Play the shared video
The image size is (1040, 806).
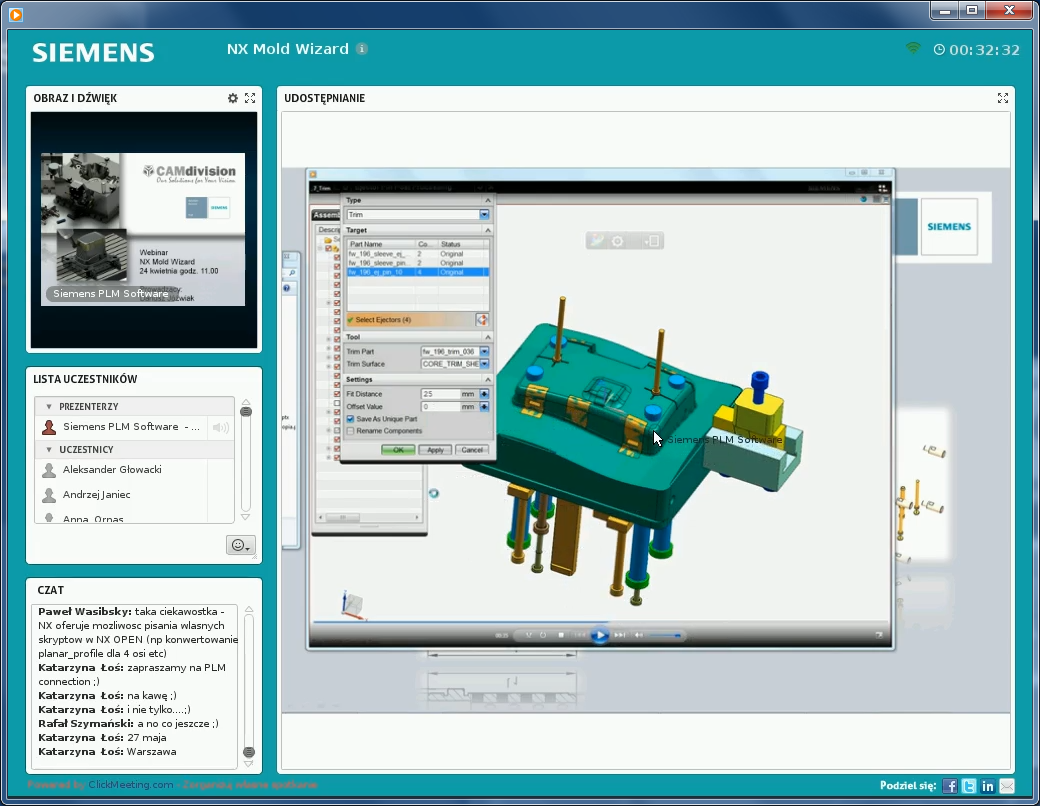[x=600, y=635]
